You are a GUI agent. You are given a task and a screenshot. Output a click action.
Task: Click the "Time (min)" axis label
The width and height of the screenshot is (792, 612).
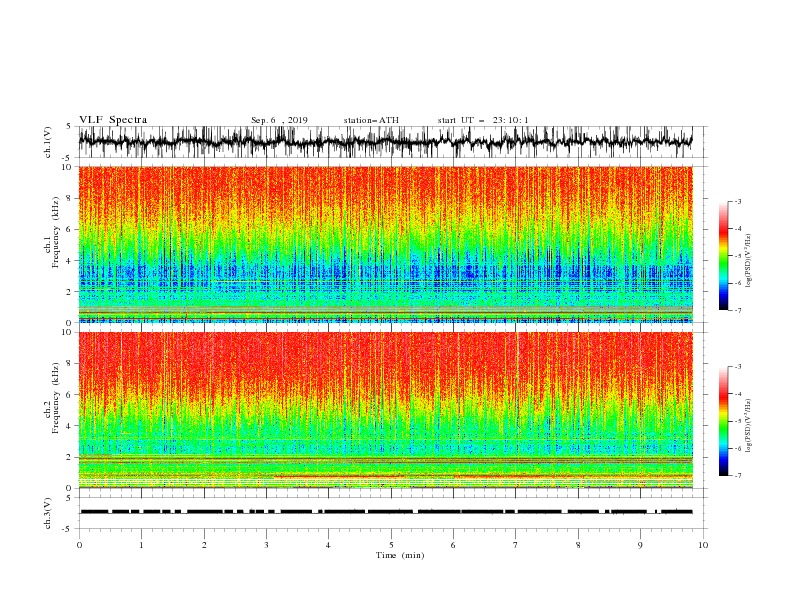400,555
